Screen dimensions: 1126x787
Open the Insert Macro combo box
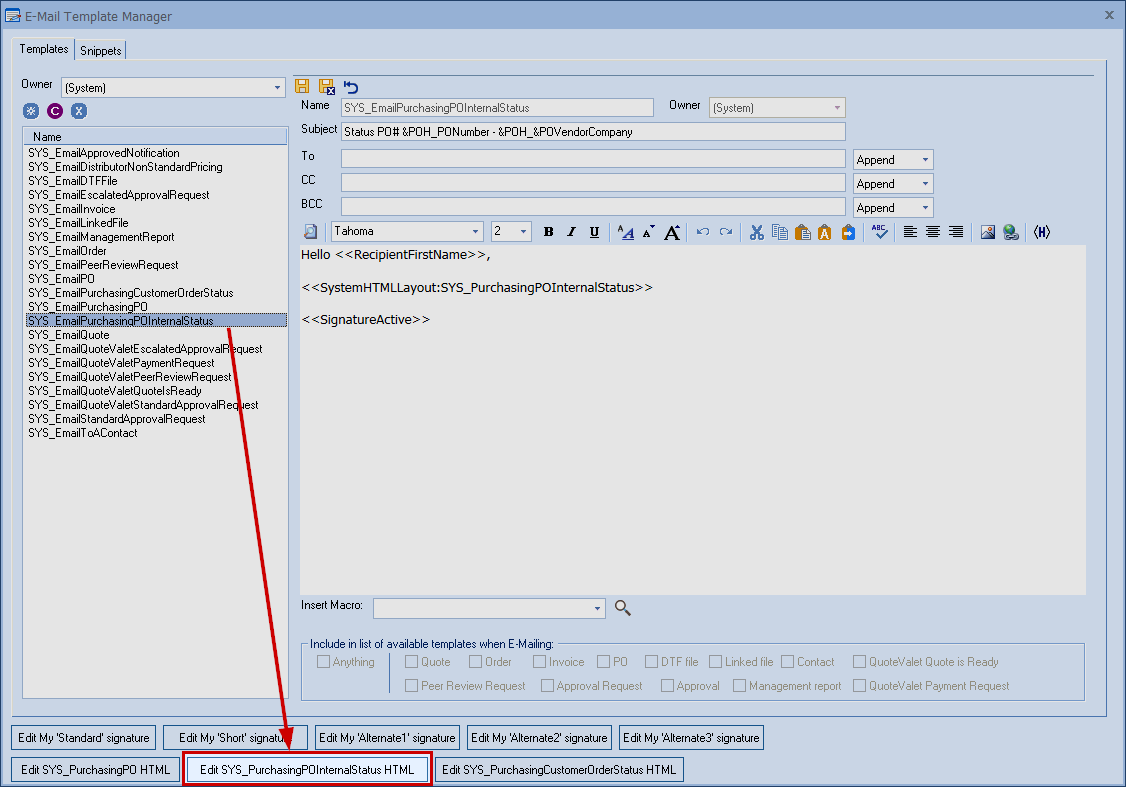pyautogui.click(x=598, y=608)
